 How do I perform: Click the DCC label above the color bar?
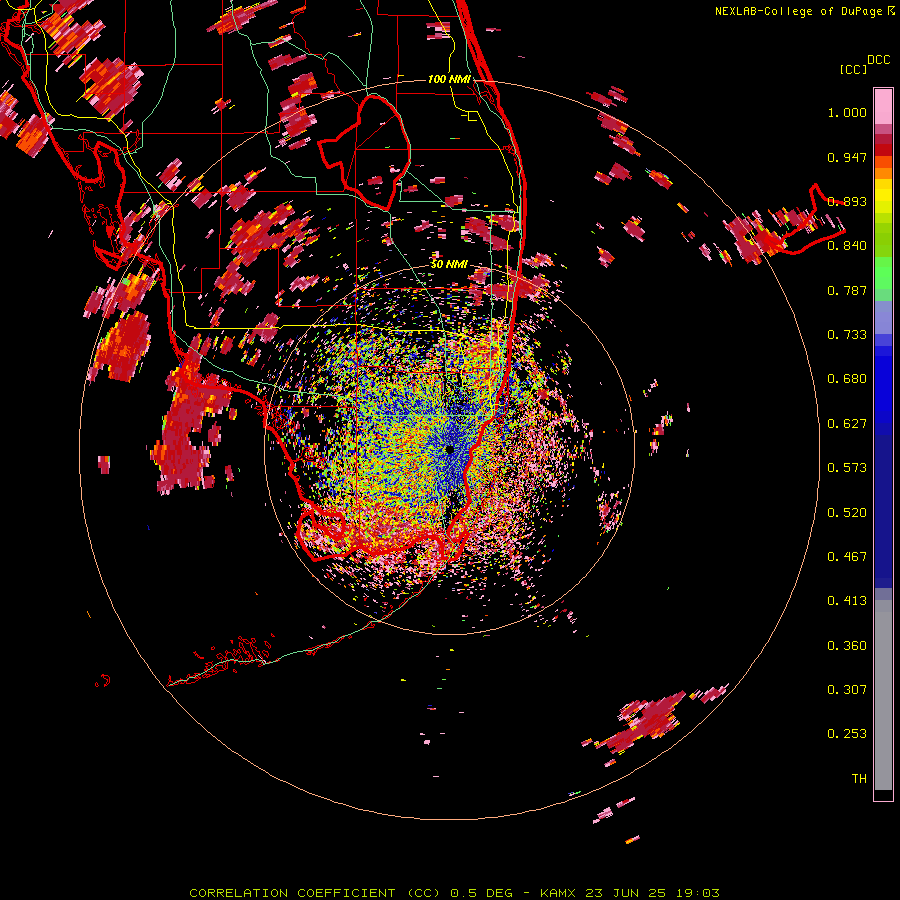coord(878,60)
